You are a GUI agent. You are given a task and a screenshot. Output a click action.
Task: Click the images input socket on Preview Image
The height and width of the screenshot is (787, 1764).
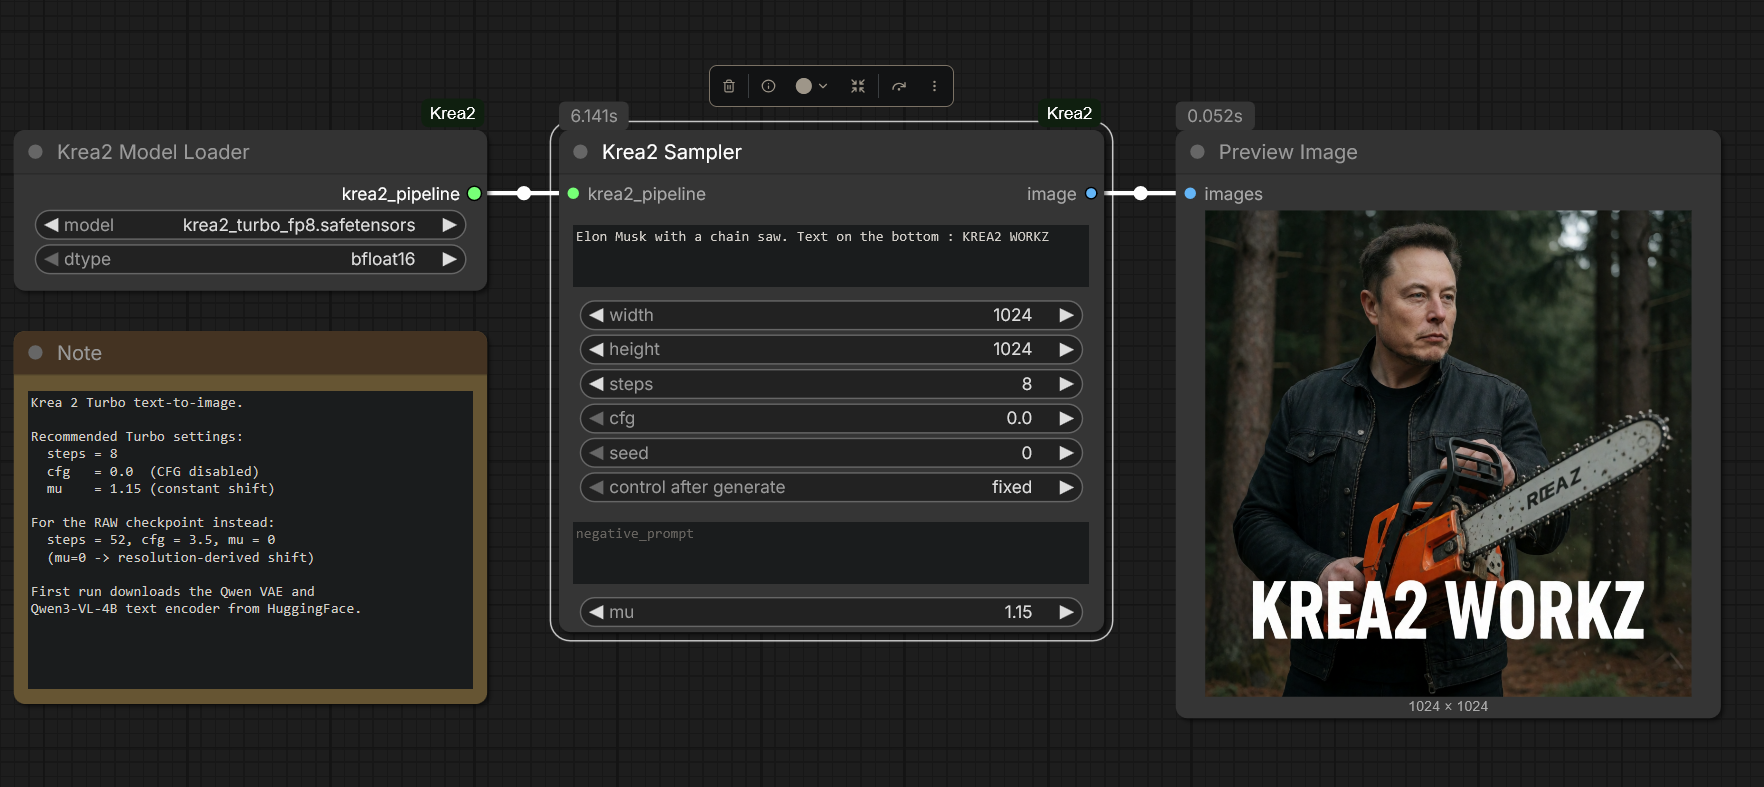click(x=1190, y=193)
